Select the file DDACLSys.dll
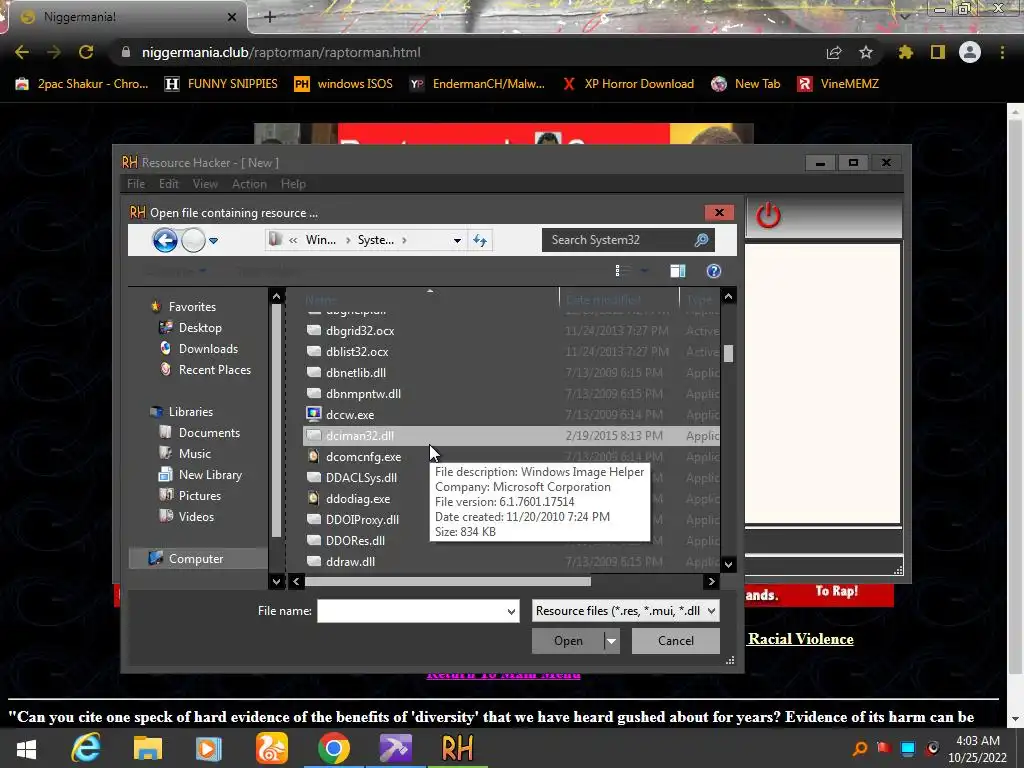 (x=361, y=477)
